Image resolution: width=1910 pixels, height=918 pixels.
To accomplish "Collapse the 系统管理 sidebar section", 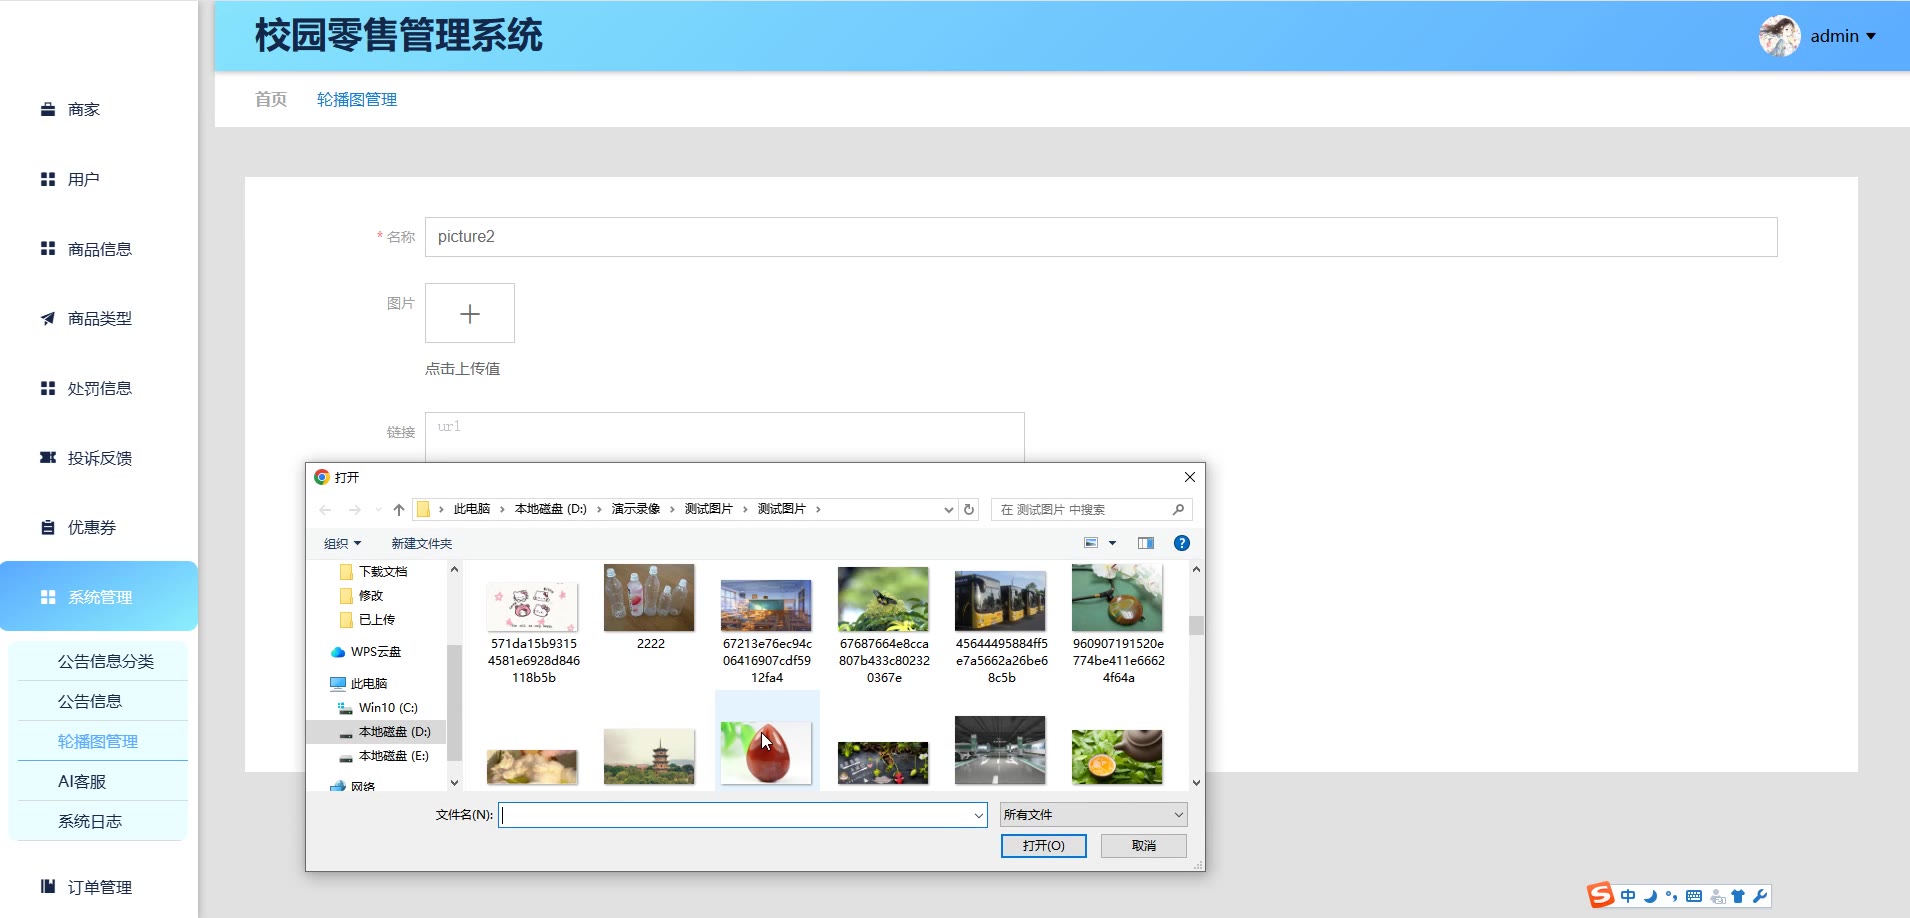I will point(98,596).
